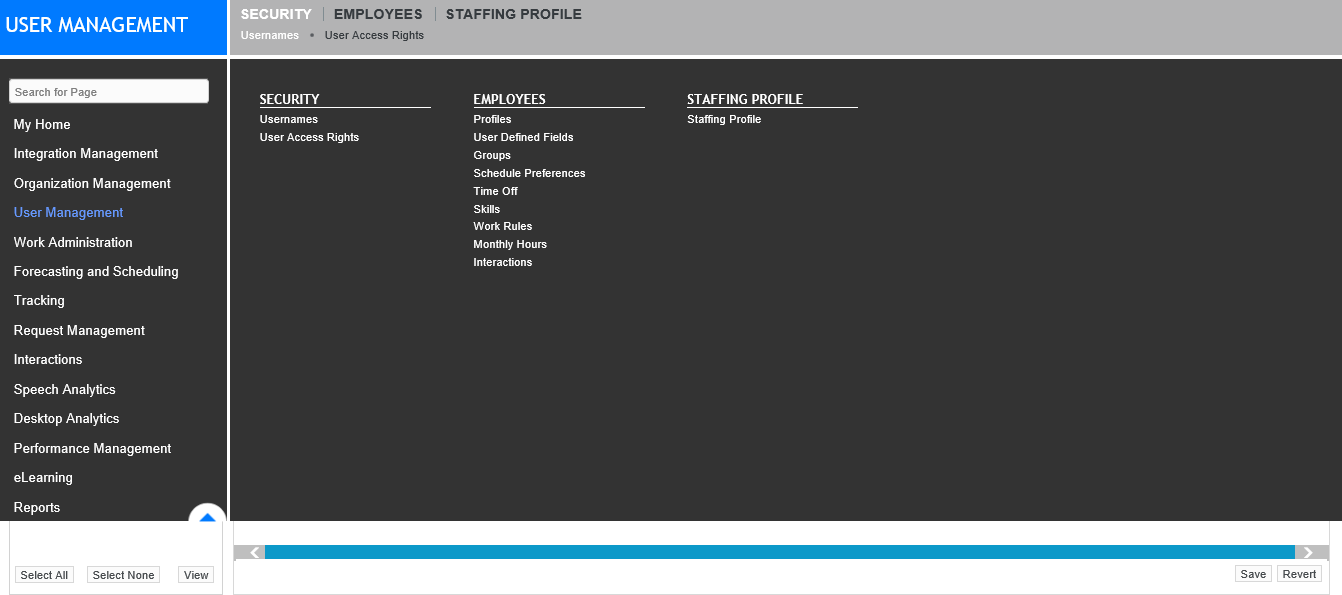Click the Save button

(1253, 574)
